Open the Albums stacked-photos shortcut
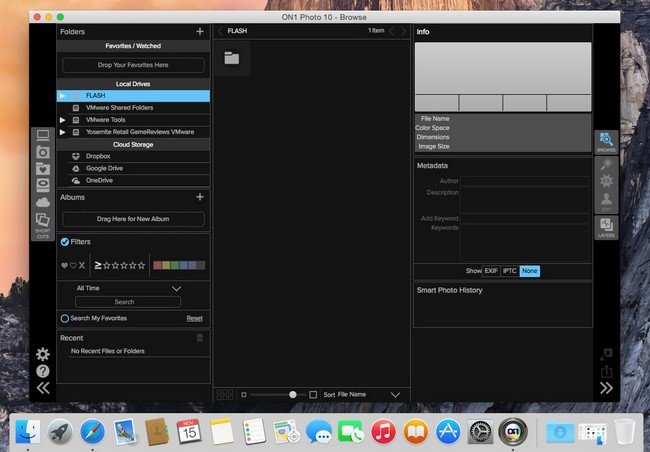 point(43,220)
